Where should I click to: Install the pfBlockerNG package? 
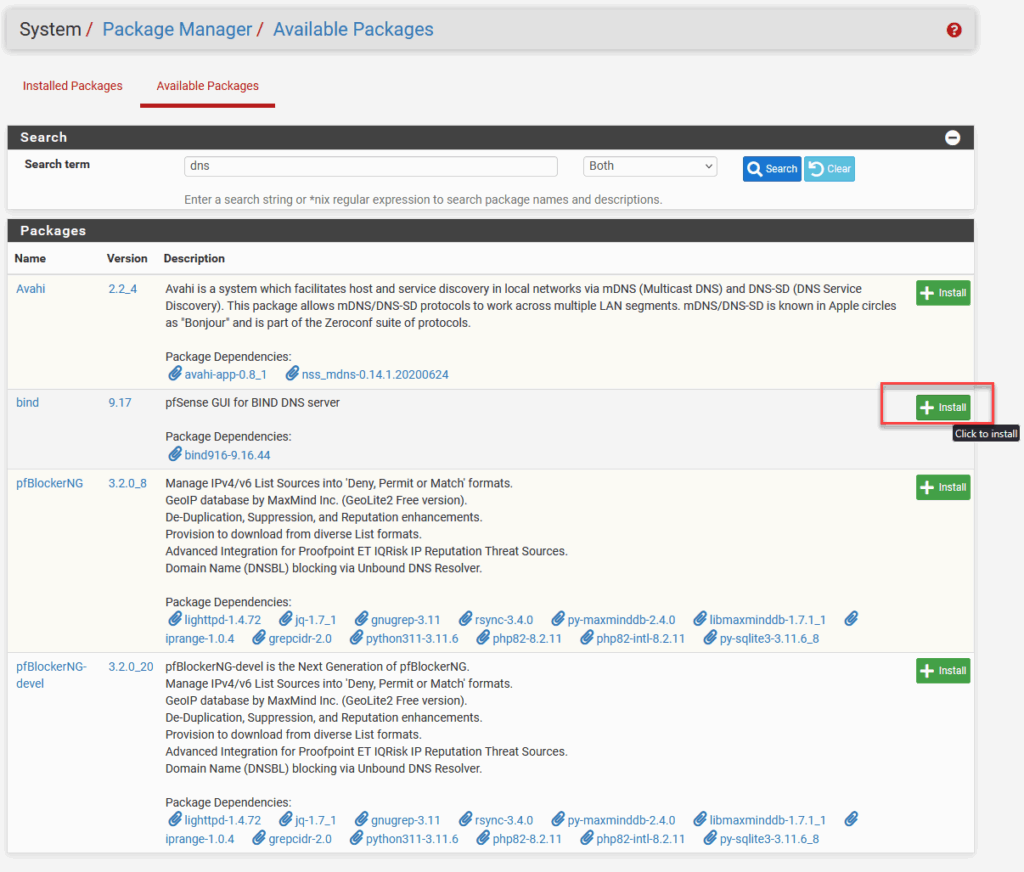click(x=943, y=487)
